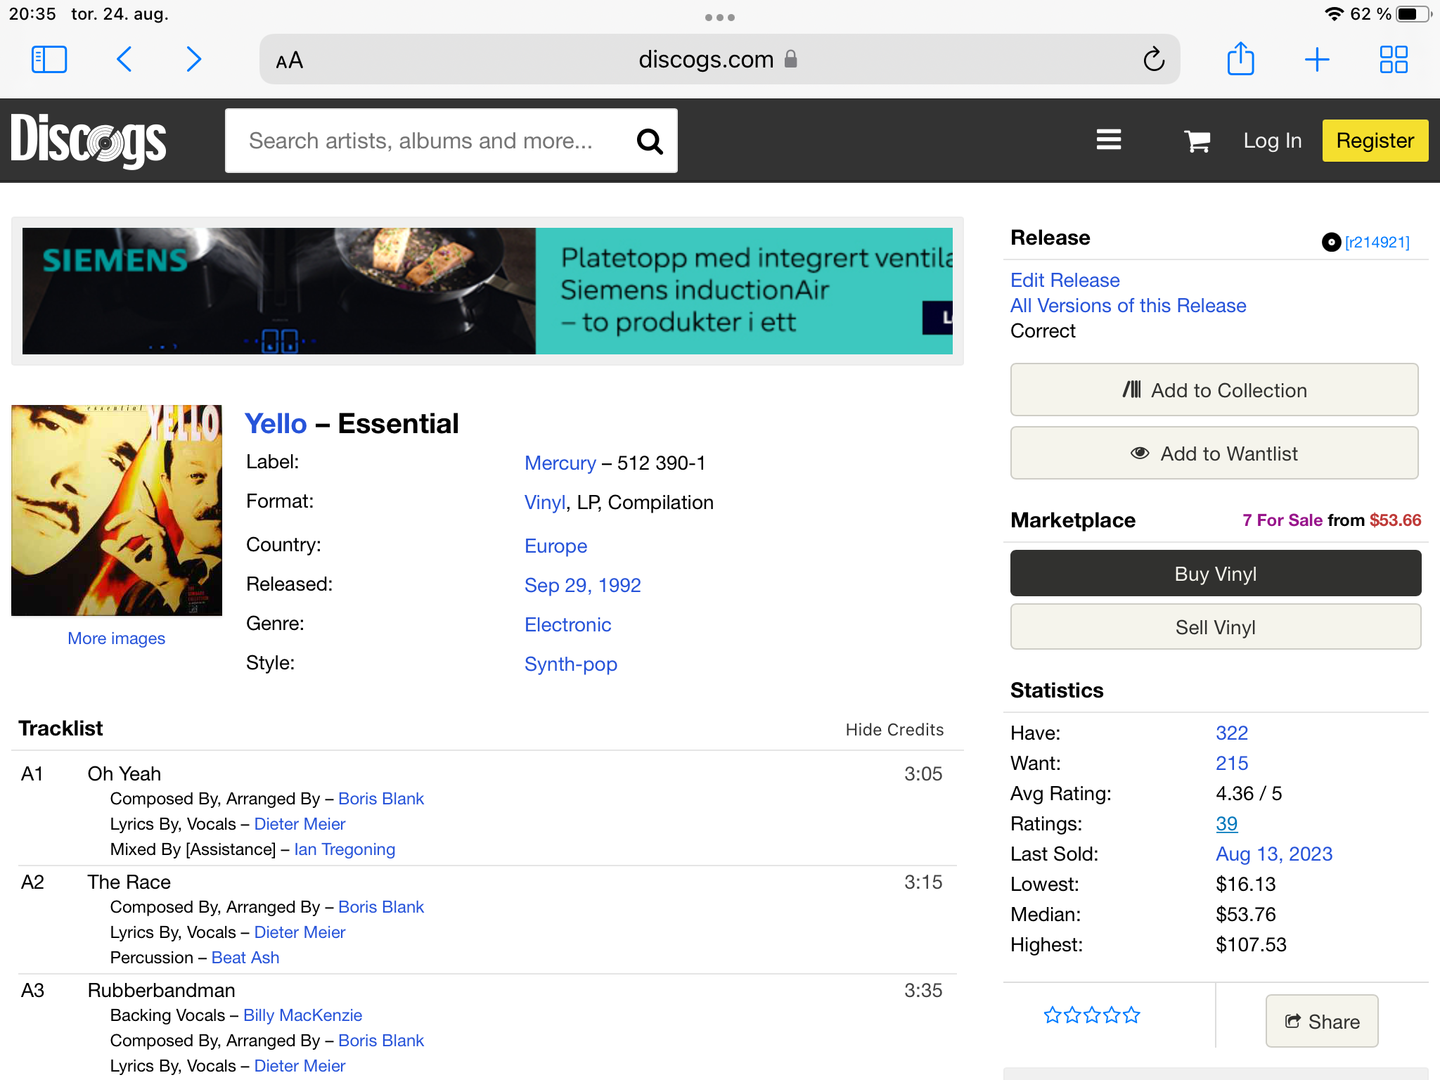Rate the release five stars
The image size is (1440, 1080).
(1131, 1016)
